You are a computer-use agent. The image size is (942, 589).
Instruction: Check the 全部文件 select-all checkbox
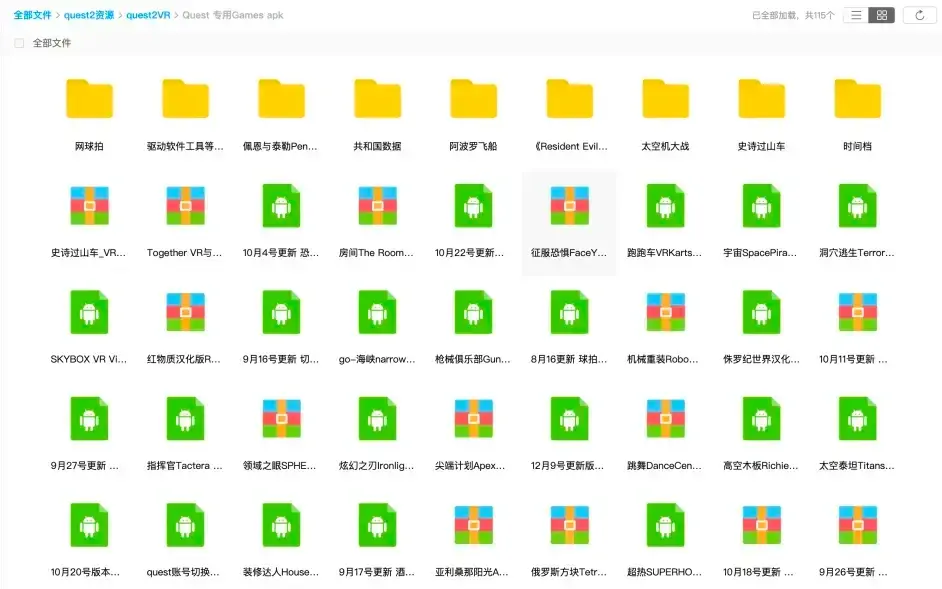click(x=19, y=44)
